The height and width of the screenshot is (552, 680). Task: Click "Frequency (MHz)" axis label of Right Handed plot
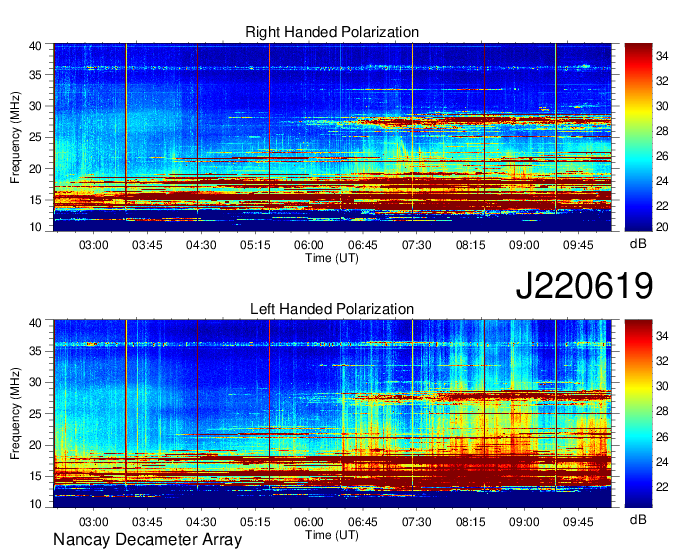click(x=15, y=137)
